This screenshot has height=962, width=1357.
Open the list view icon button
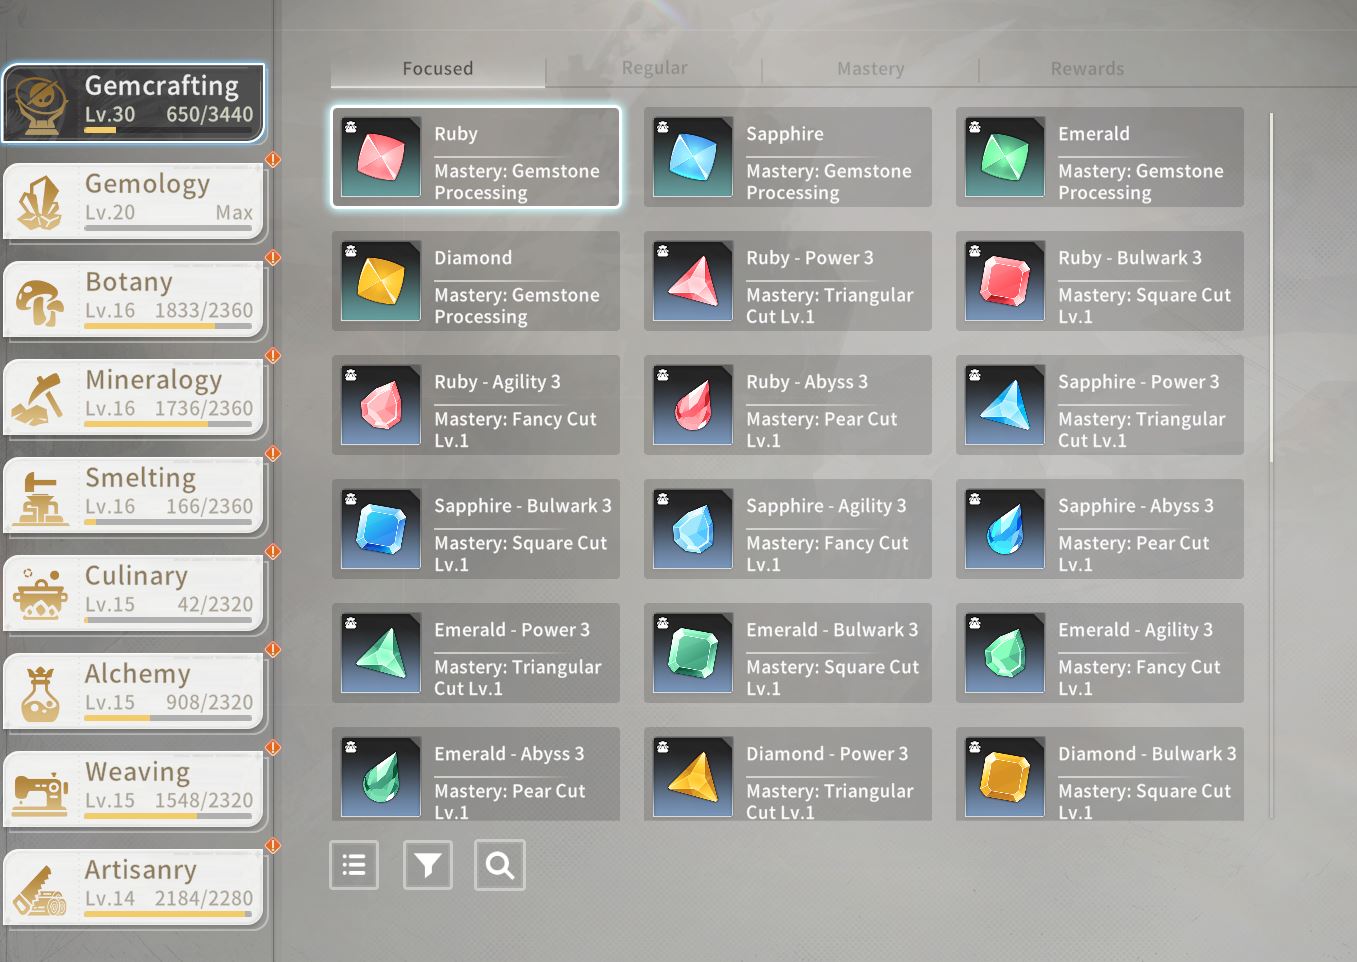(354, 865)
